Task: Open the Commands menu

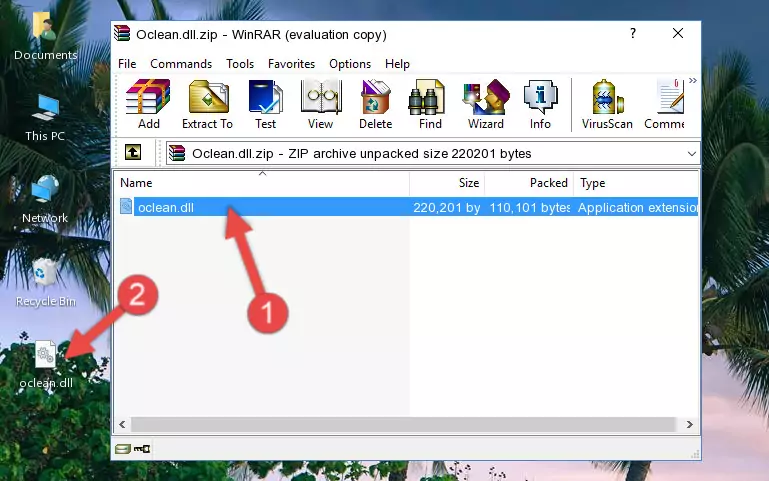Action: tap(181, 64)
